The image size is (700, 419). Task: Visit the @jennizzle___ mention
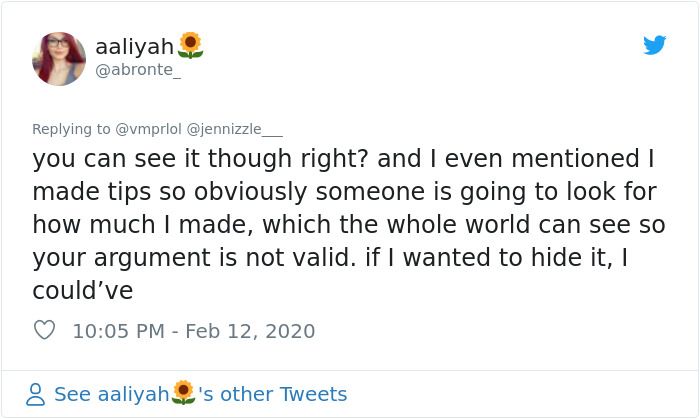pyautogui.click(x=234, y=129)
